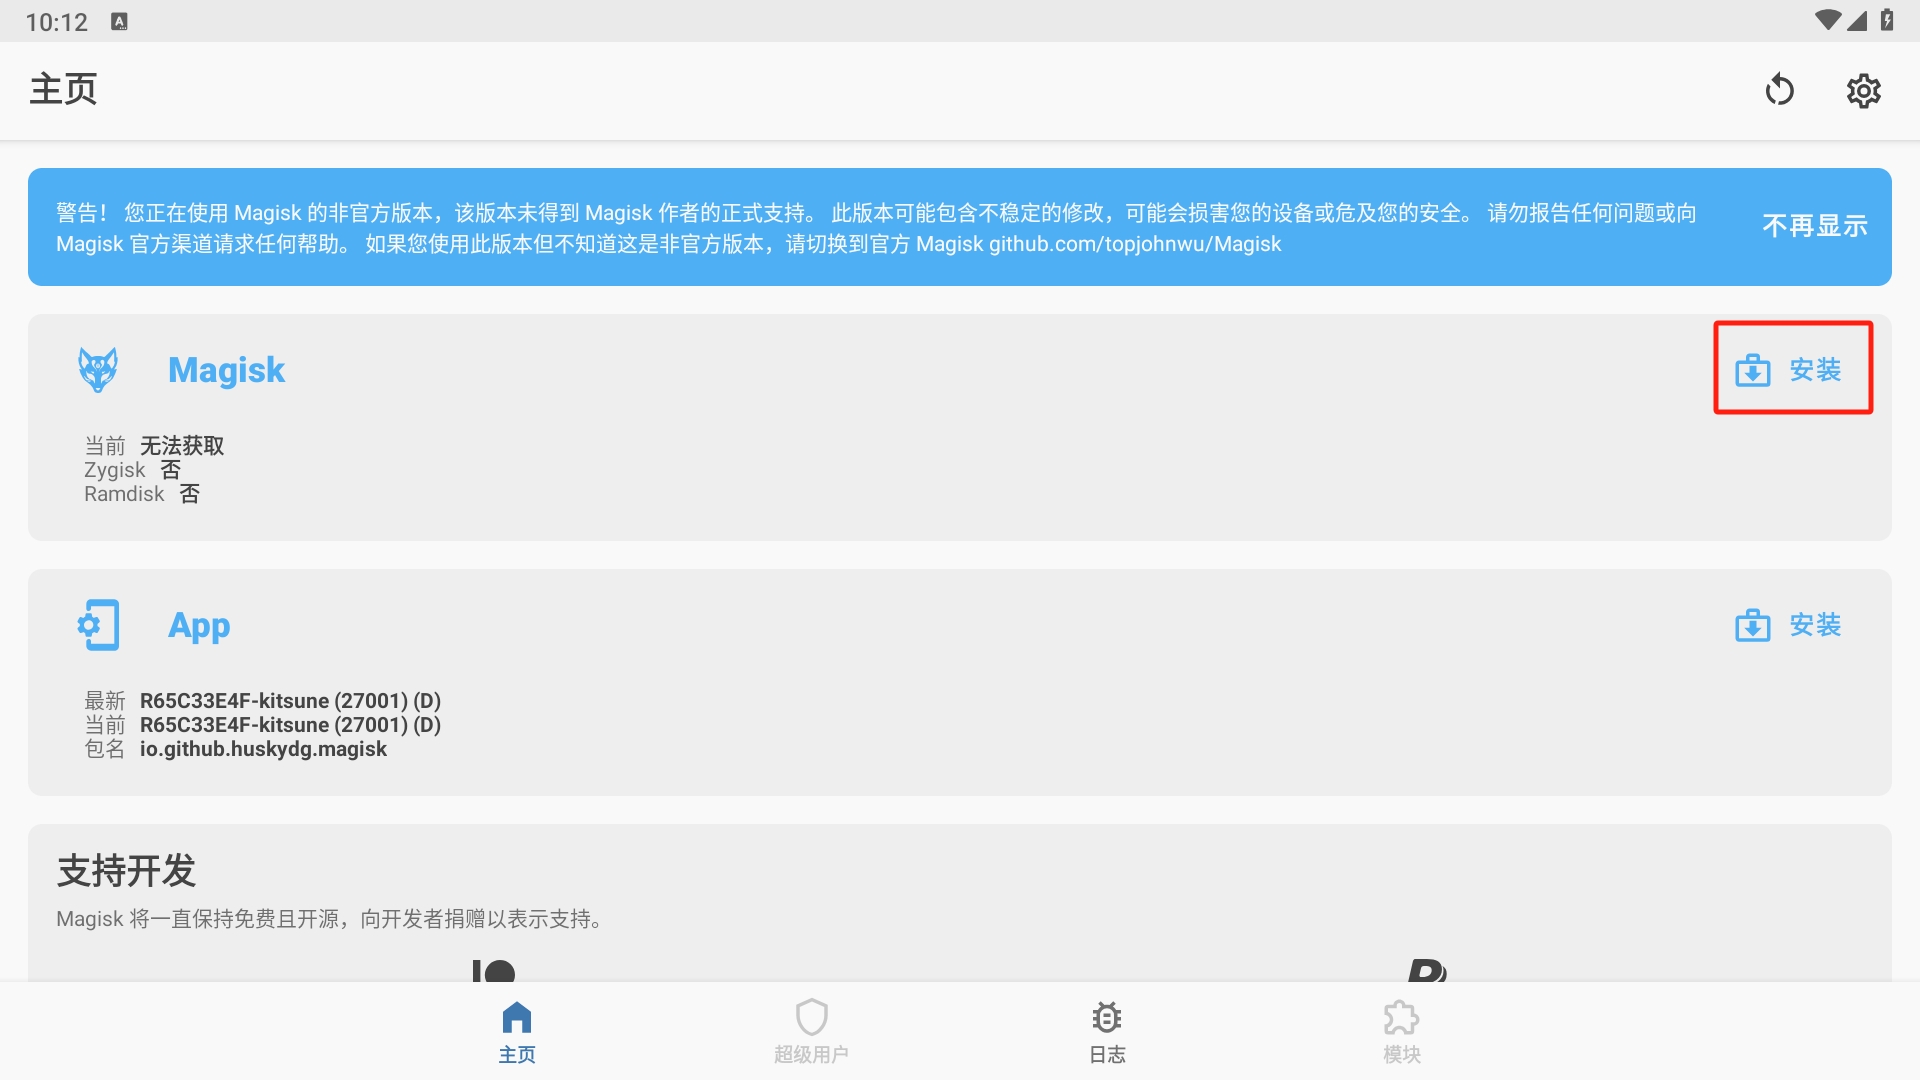Tap the reboot circular-arrow icon

pyautogui.click(x=1779, y=90)
